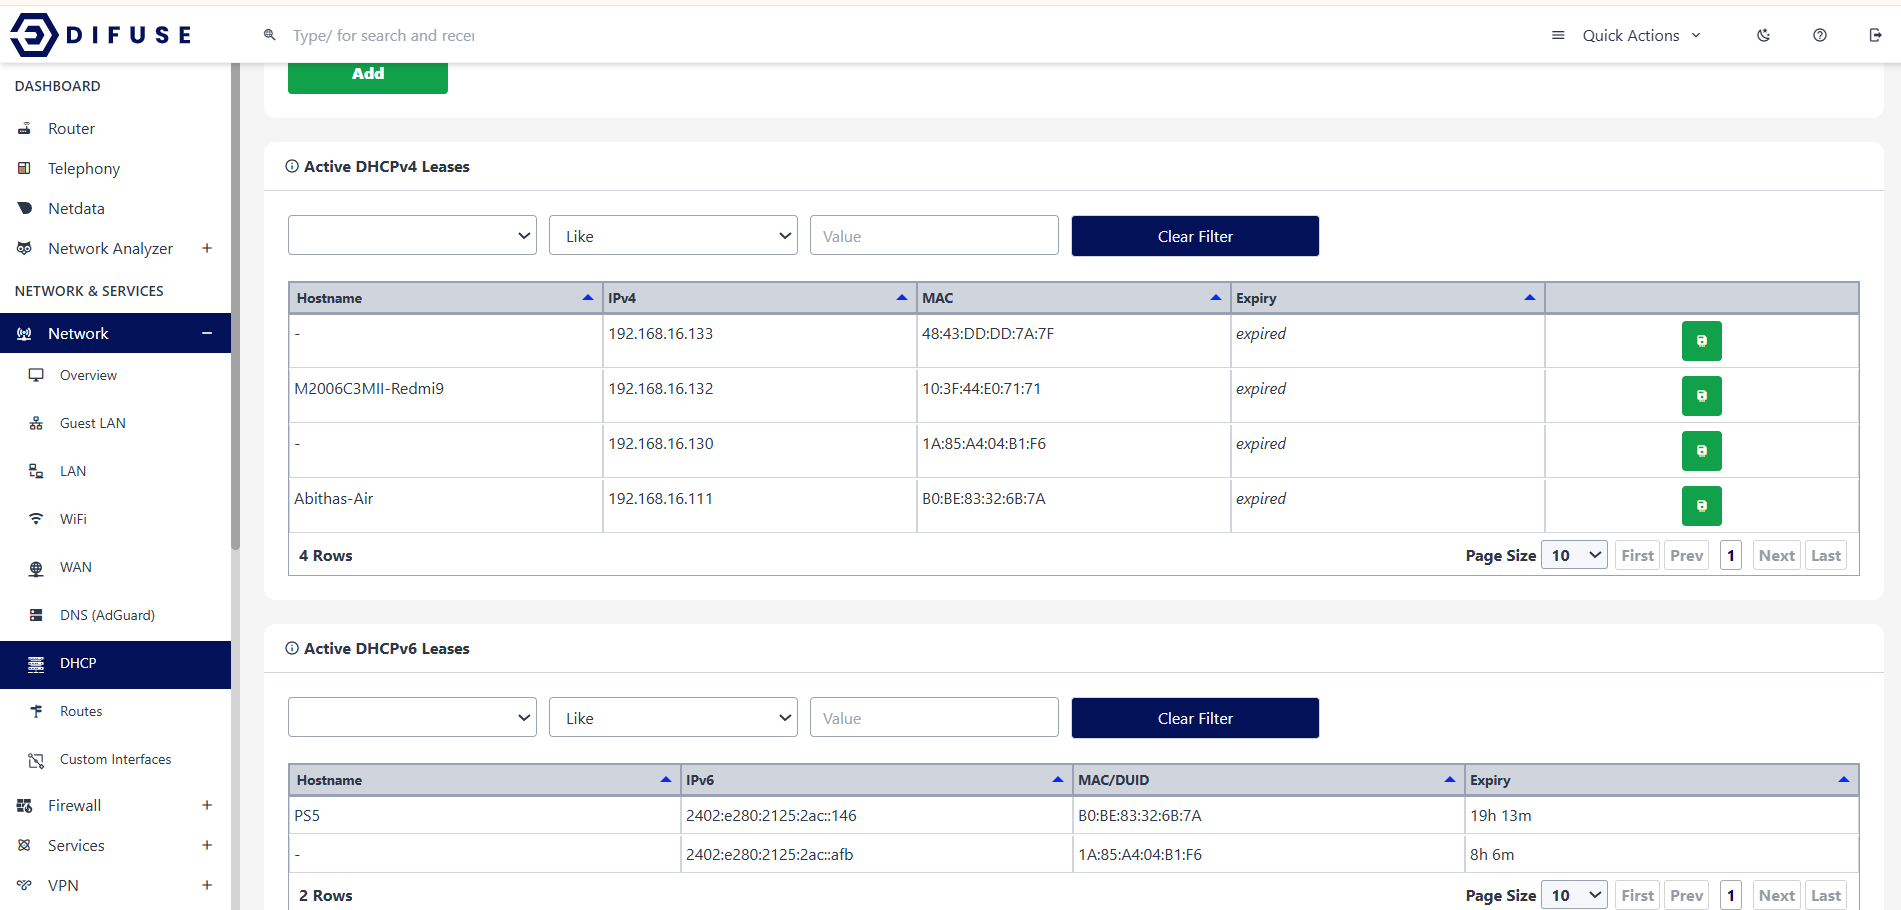Click the logout icon in header

coord(1875,35)
